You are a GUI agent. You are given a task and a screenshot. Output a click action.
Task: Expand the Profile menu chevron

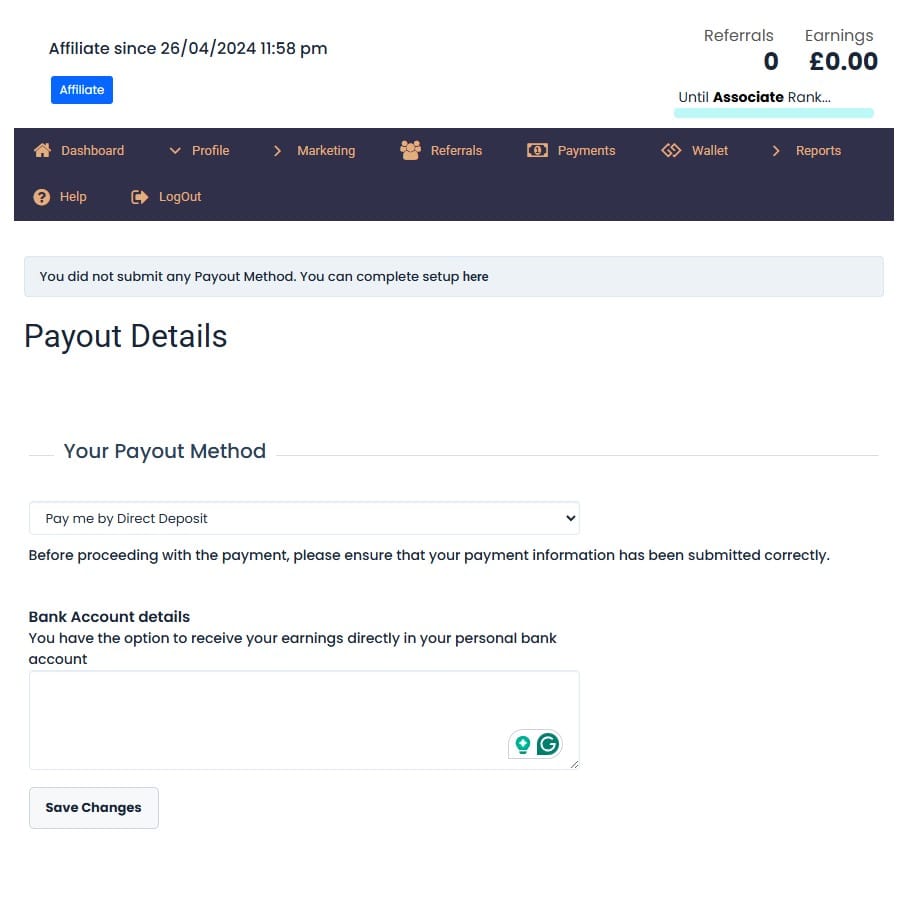[175, 151]
